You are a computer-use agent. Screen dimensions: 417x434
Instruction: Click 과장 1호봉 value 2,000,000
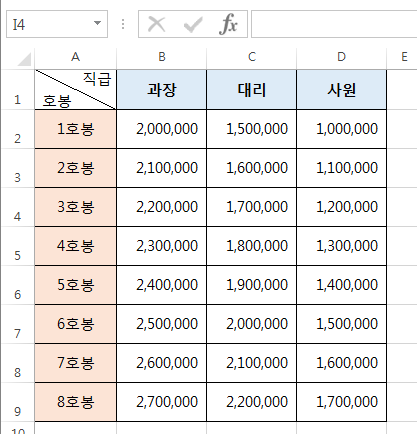162,129
